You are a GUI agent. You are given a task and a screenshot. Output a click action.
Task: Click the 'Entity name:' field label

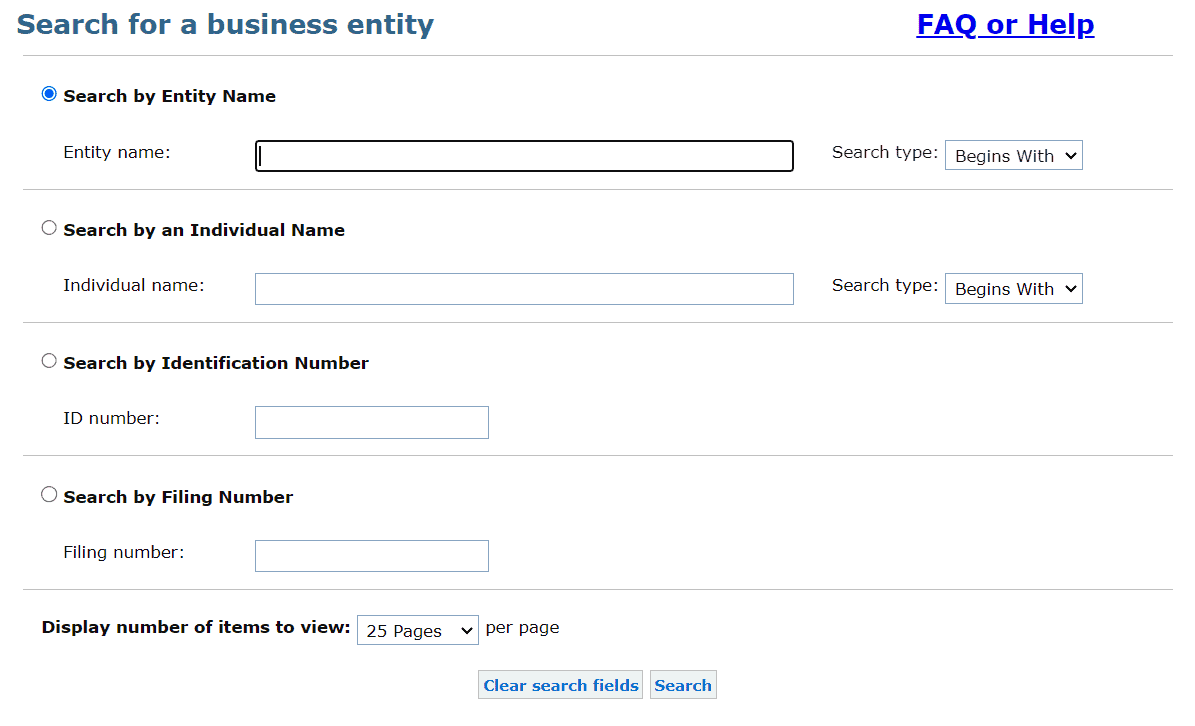tap(117, 152)
